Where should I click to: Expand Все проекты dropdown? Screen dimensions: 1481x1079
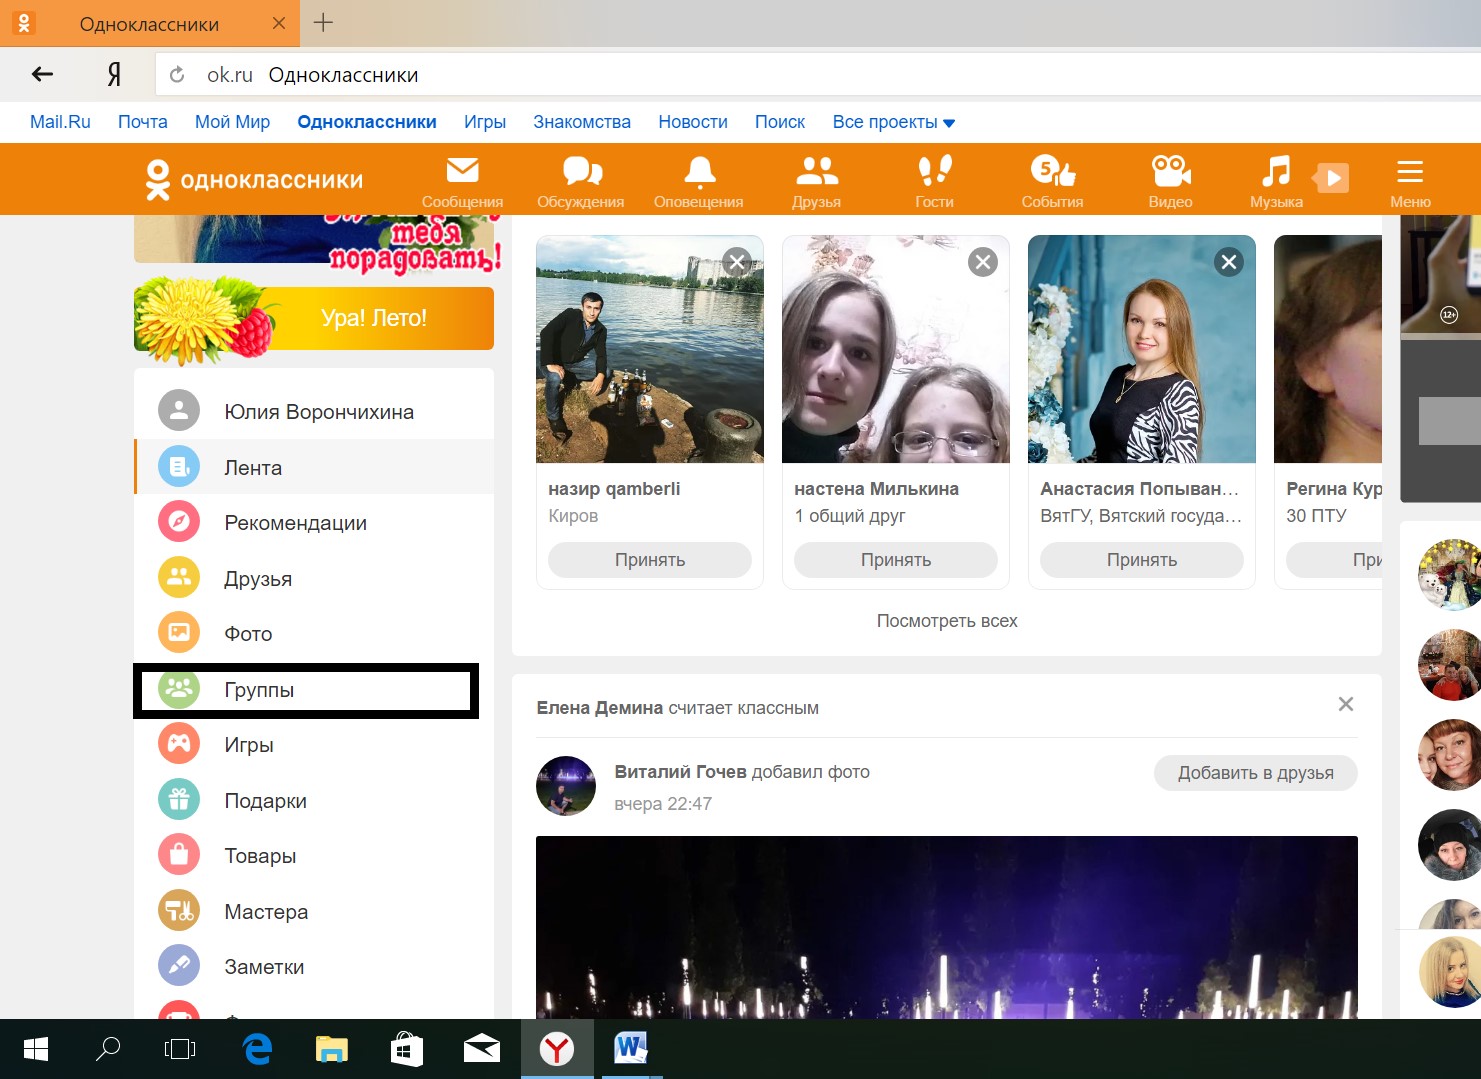pyautogui.click(x=894, y=122)
